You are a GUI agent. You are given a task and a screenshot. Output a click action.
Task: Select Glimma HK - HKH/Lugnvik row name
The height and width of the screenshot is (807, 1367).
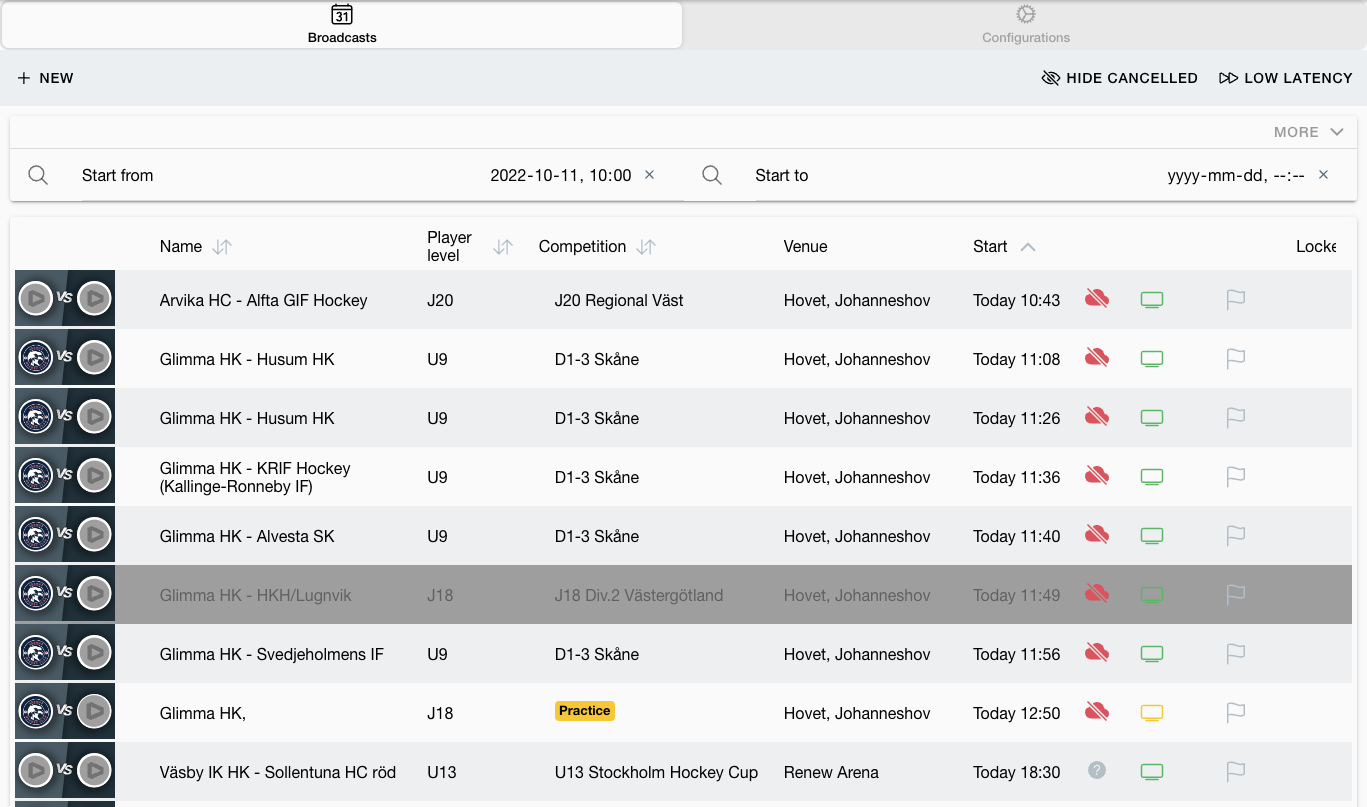[x=256, y=595]
